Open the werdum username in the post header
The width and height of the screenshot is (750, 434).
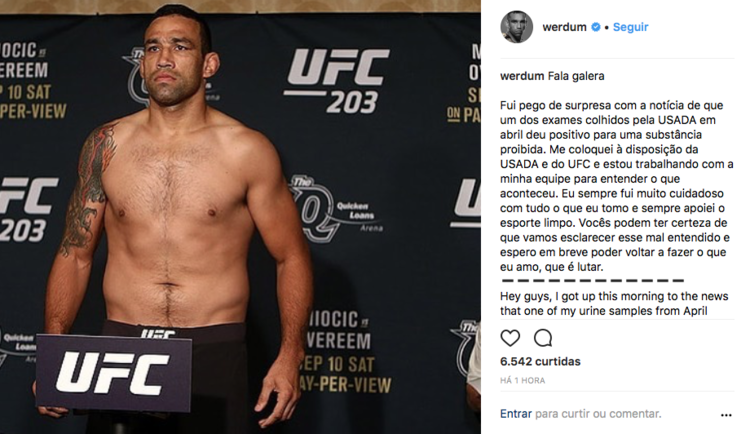(x=564, y=27)
